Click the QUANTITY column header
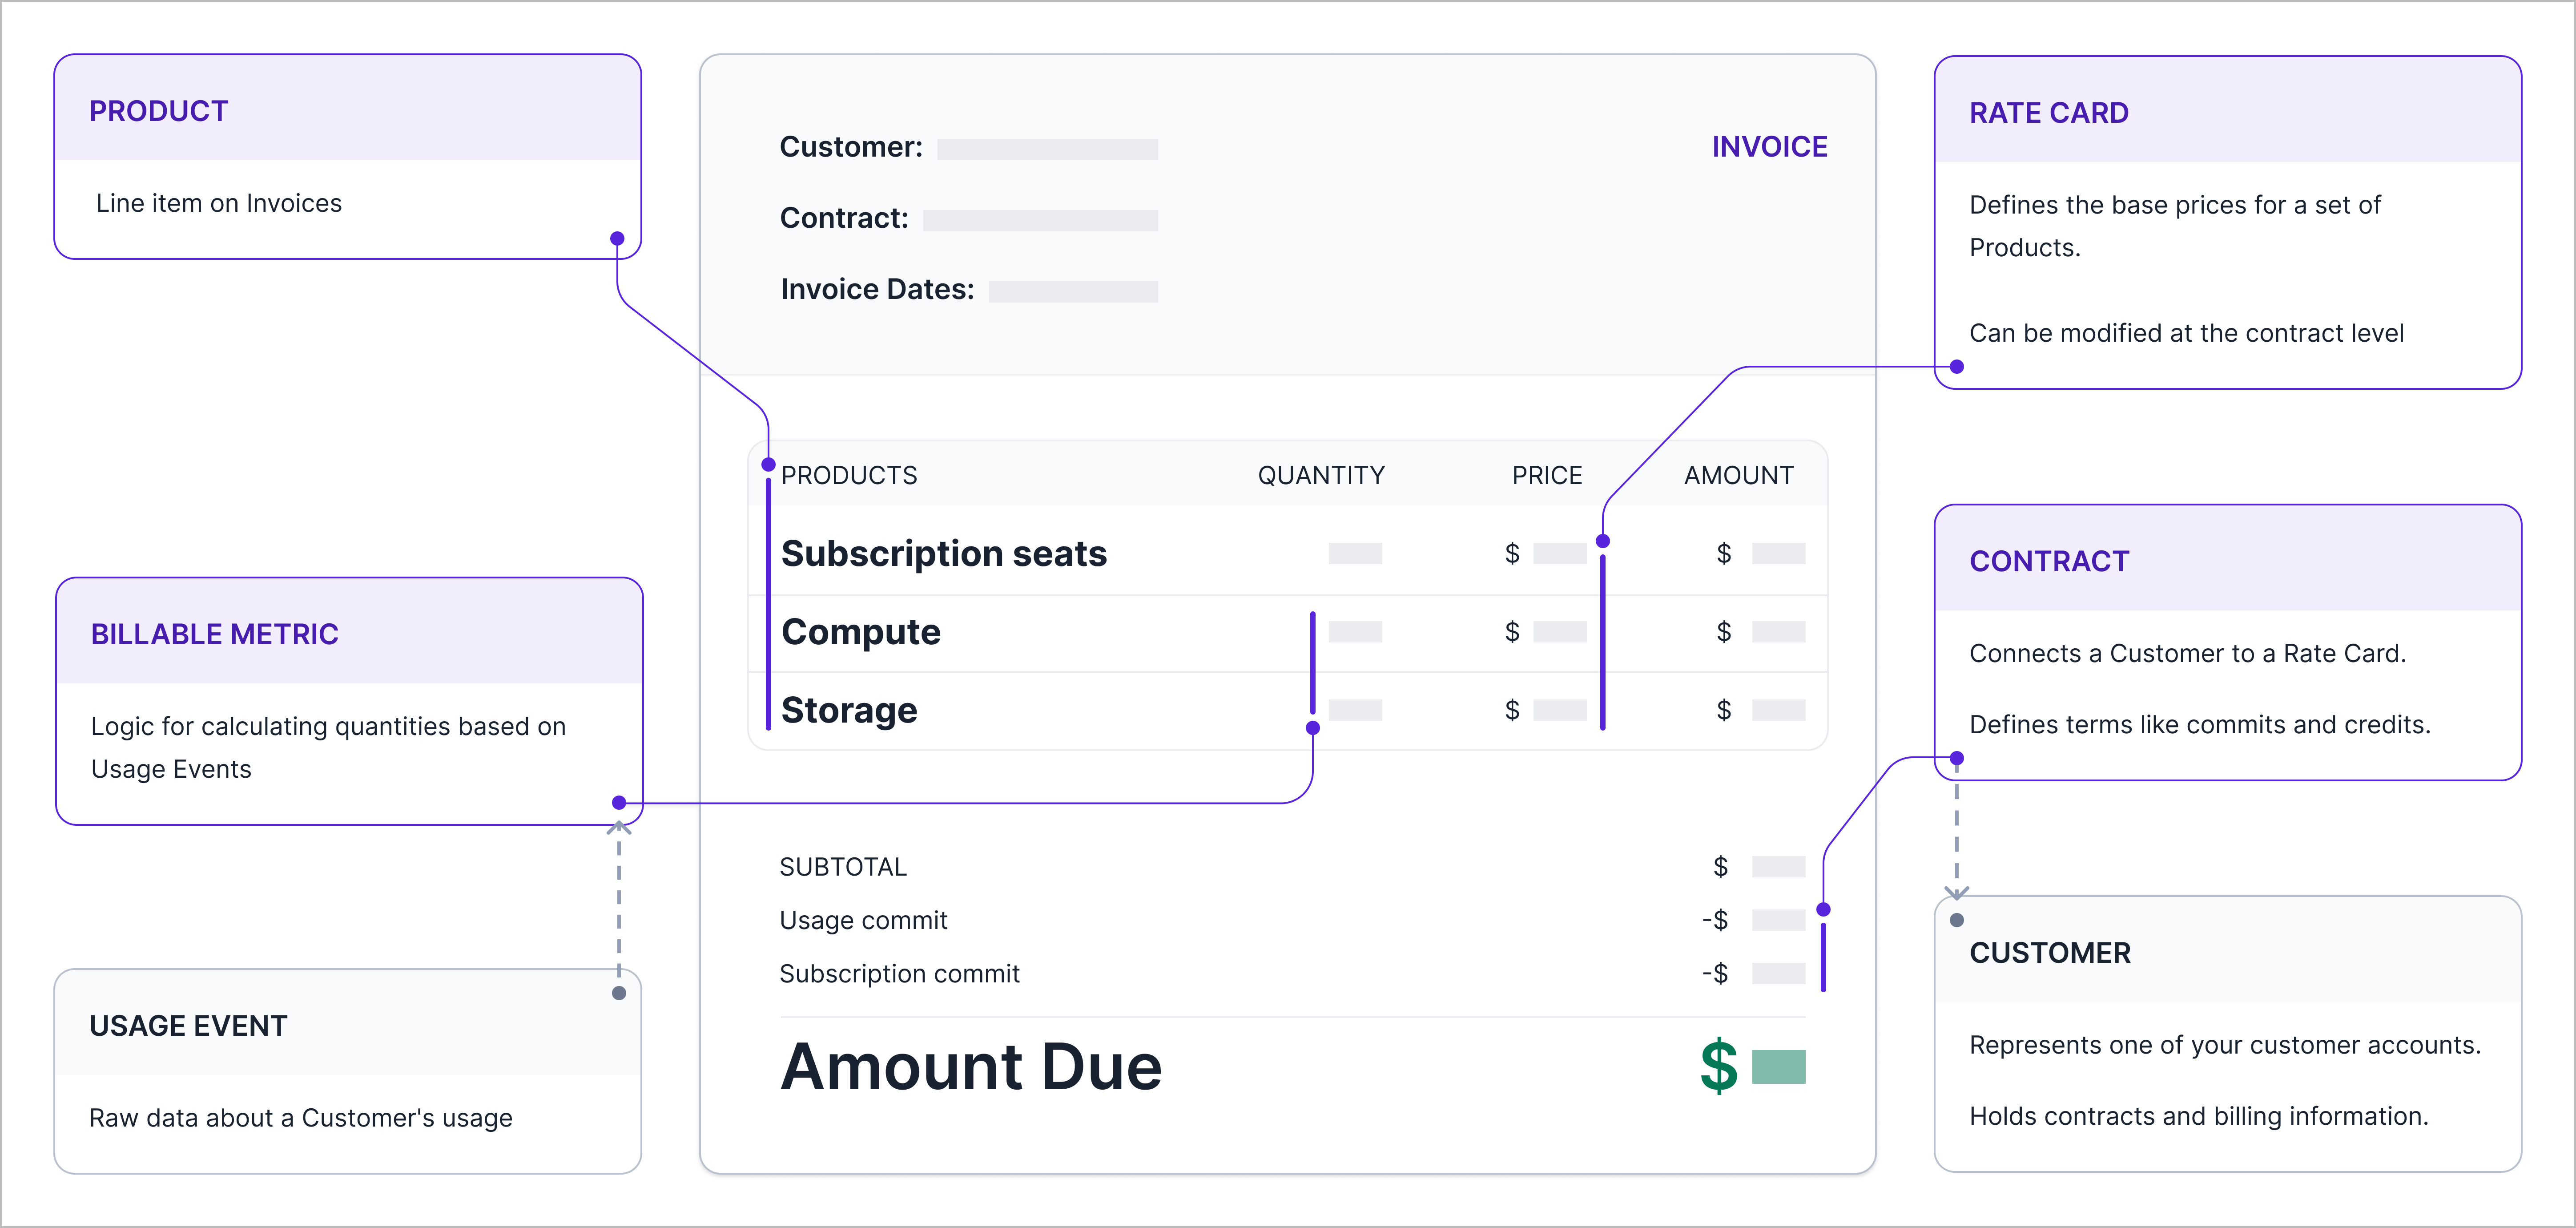This screenshot has height=1228, width=2576. click(x=1320, y=475)
